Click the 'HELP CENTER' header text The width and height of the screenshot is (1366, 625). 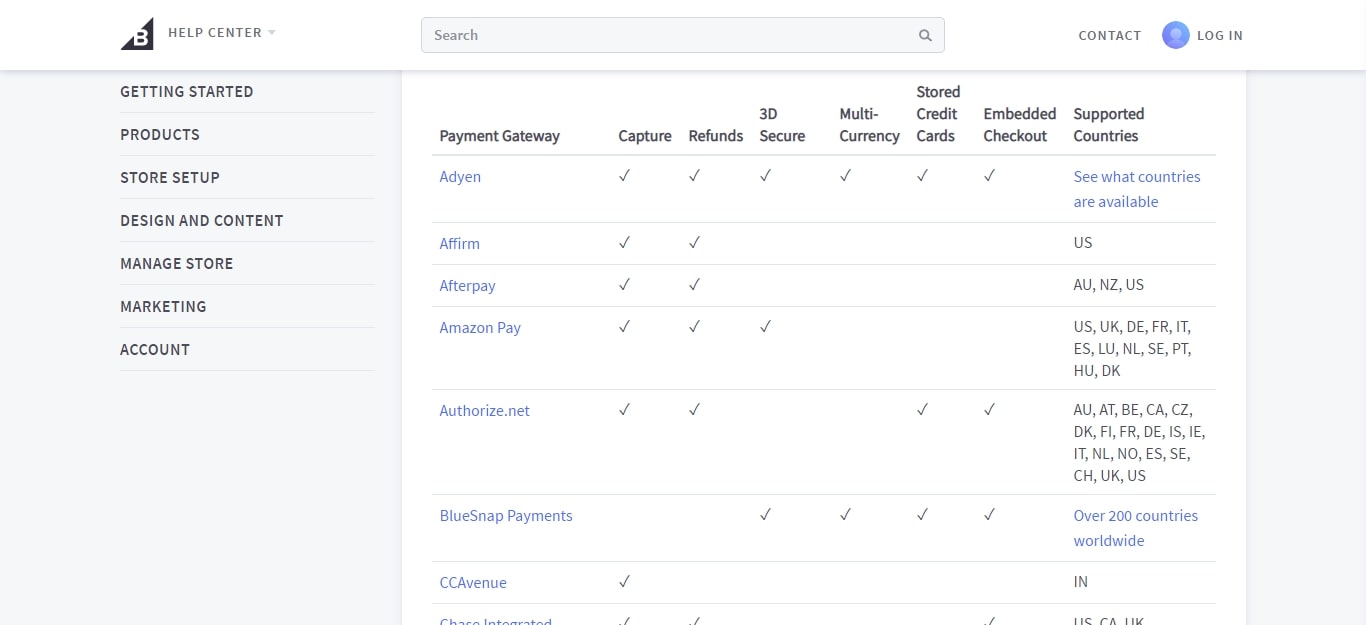pos(215,33)
